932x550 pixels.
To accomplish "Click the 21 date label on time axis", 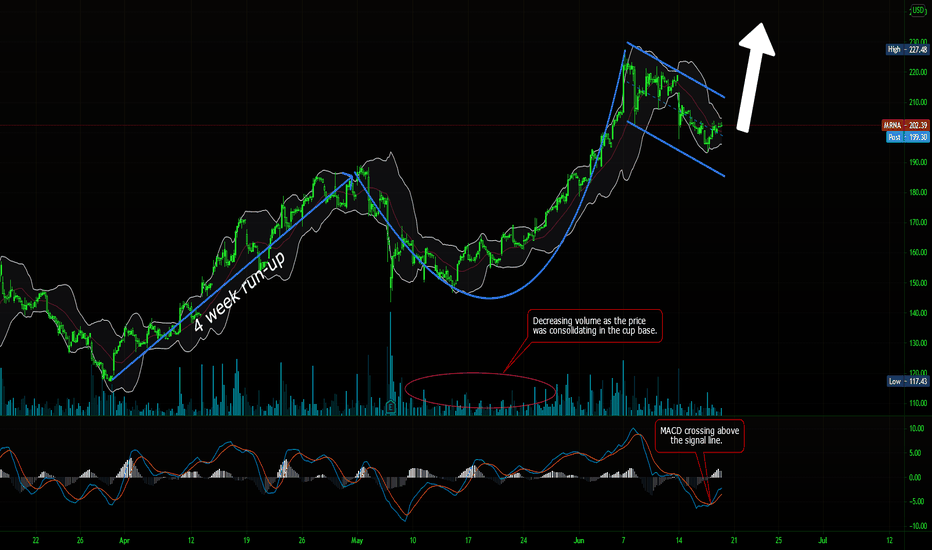I will 734,540.
